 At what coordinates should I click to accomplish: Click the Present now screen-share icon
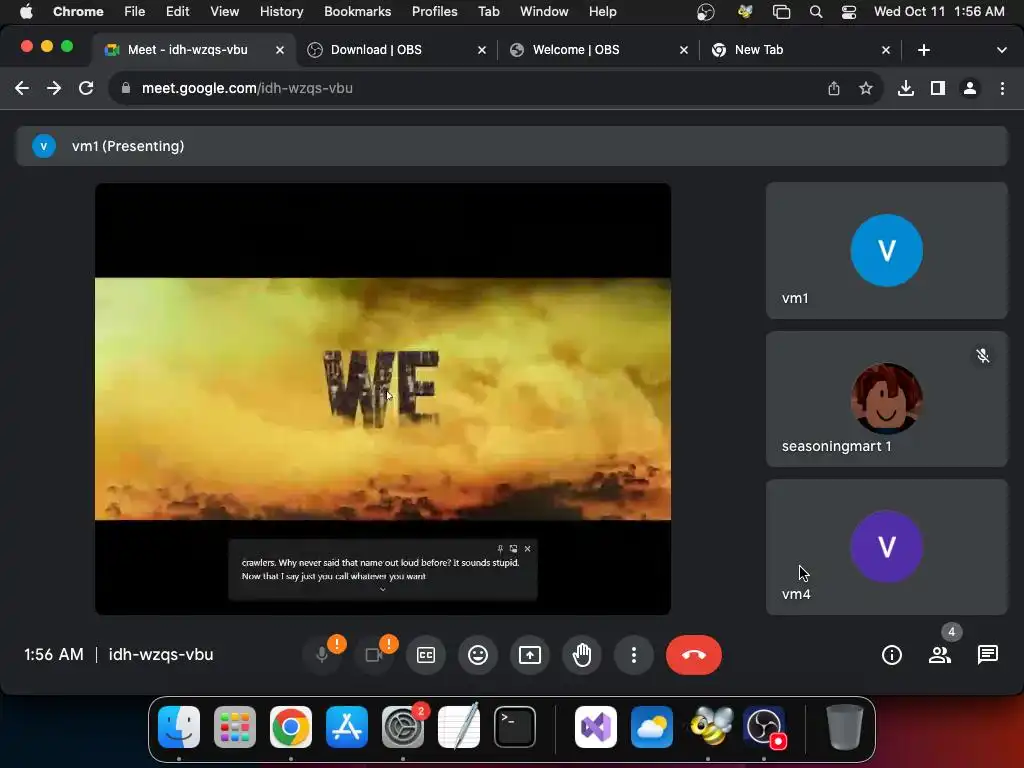530,654
